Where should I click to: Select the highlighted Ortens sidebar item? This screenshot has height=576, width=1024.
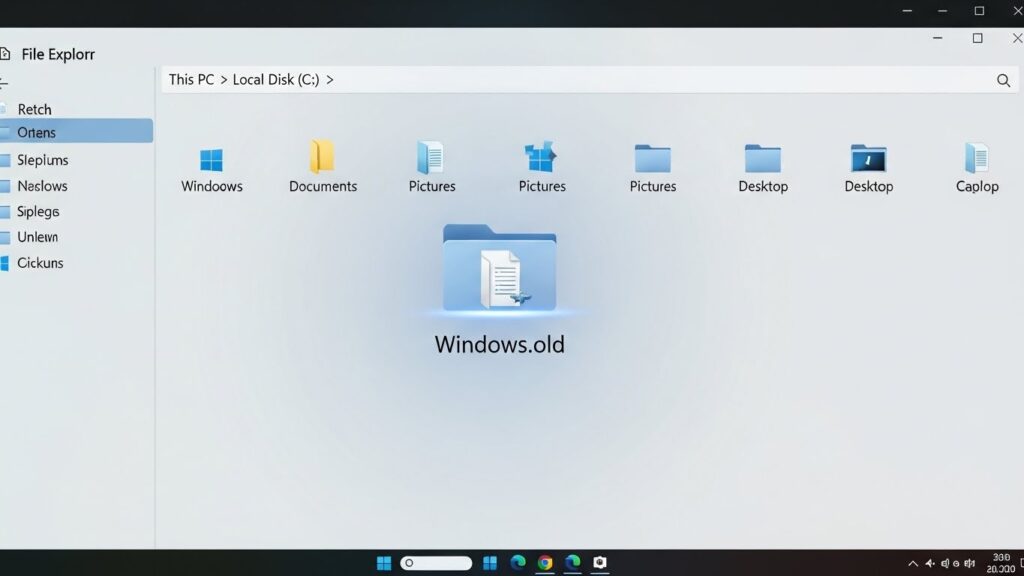coord(36,132)
